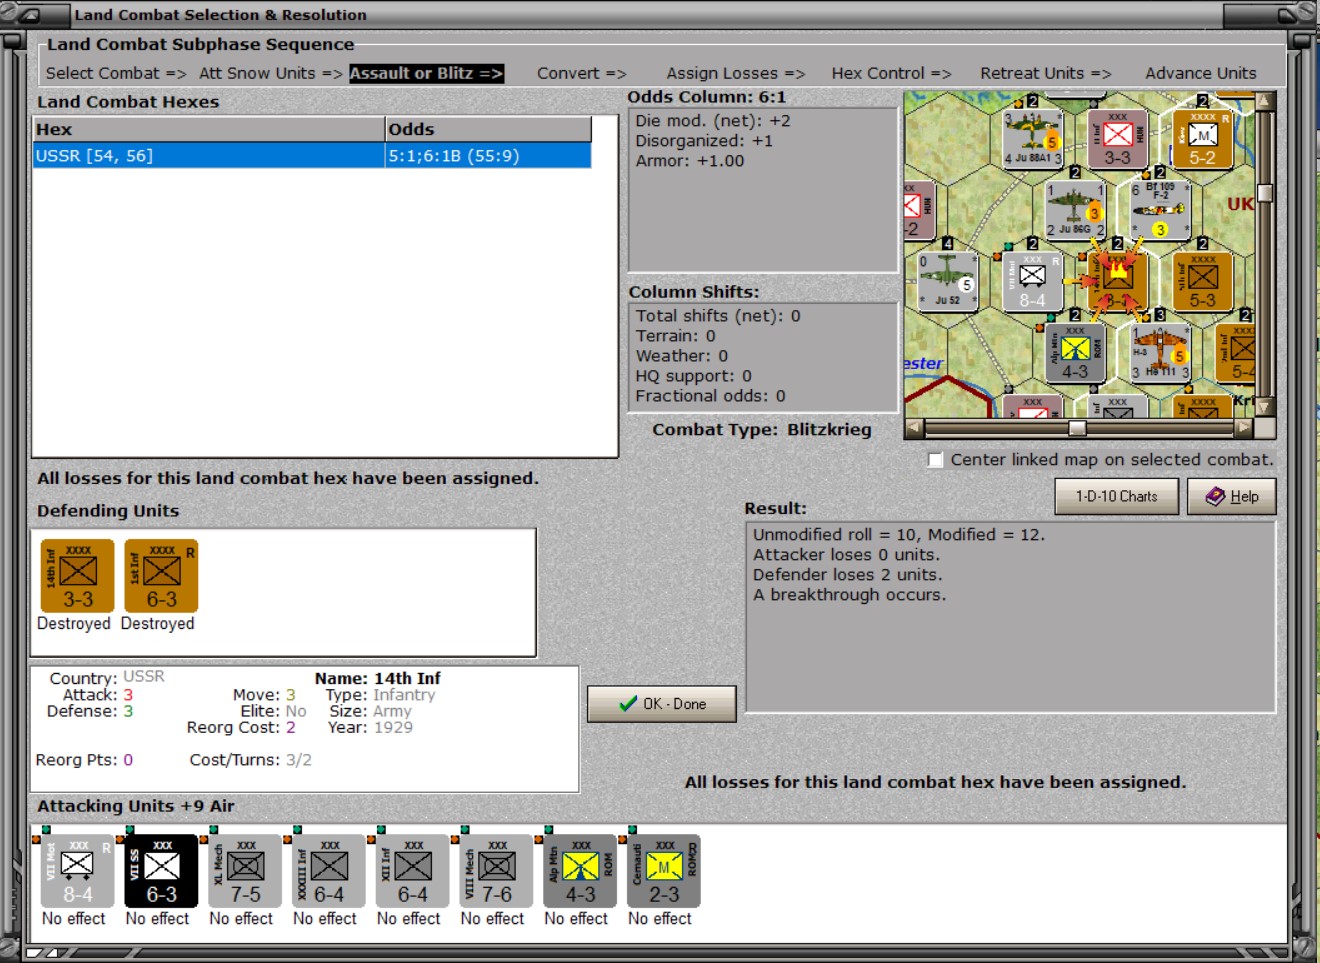Select the Romanian Cernauti 2-3 militia attacker
Viewport: 1320px width, 963px height.
coord(664,871)
